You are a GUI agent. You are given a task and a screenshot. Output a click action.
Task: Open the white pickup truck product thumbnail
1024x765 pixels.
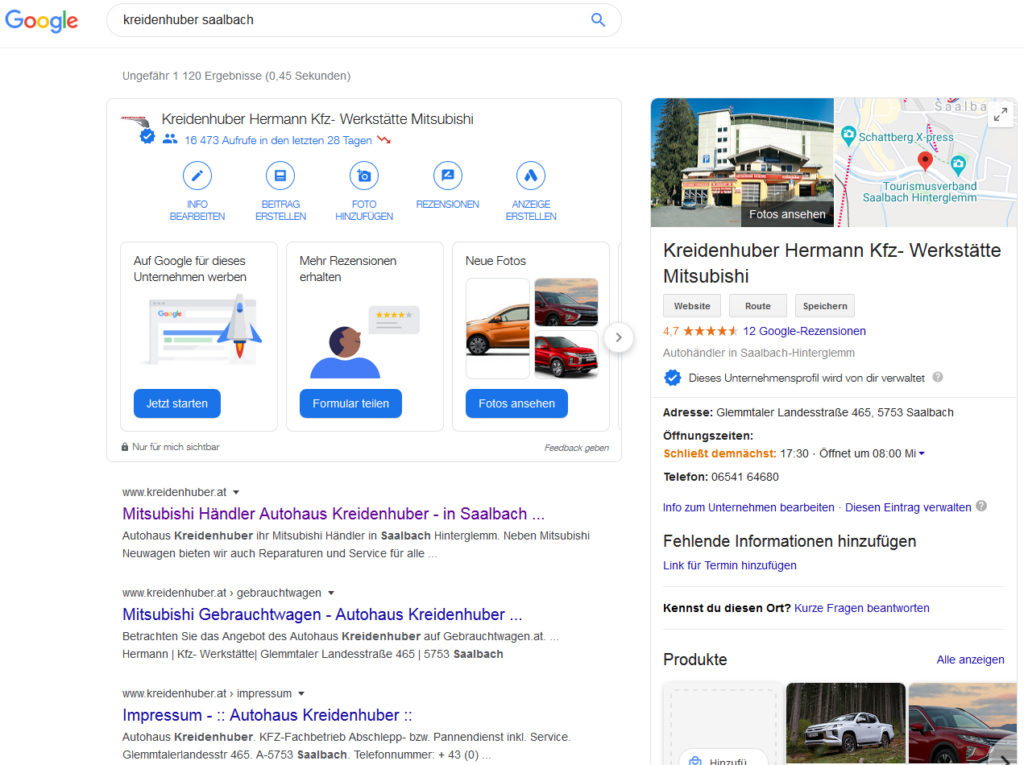click(x=846, y=723)
